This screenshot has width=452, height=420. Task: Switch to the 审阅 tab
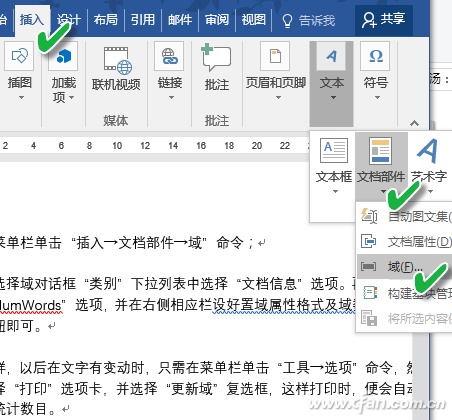click(217, 20)
